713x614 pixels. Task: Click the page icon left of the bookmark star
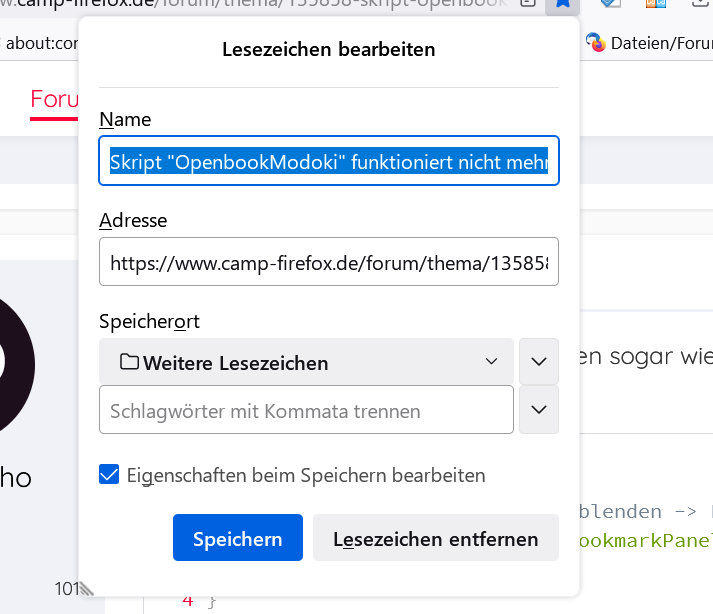tap(528, 4)
